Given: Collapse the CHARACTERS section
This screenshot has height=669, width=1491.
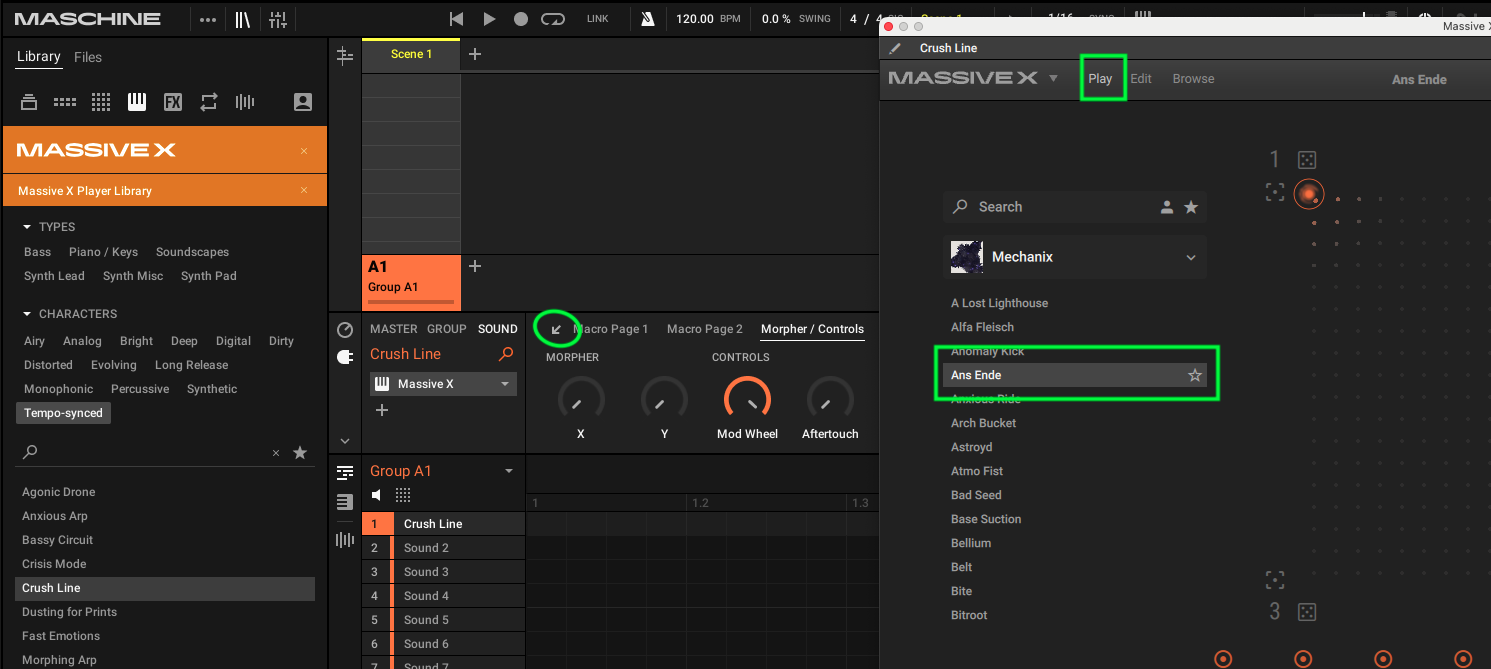Looking at the screenshot, I should pyautogui.click(x=28, y=314).
